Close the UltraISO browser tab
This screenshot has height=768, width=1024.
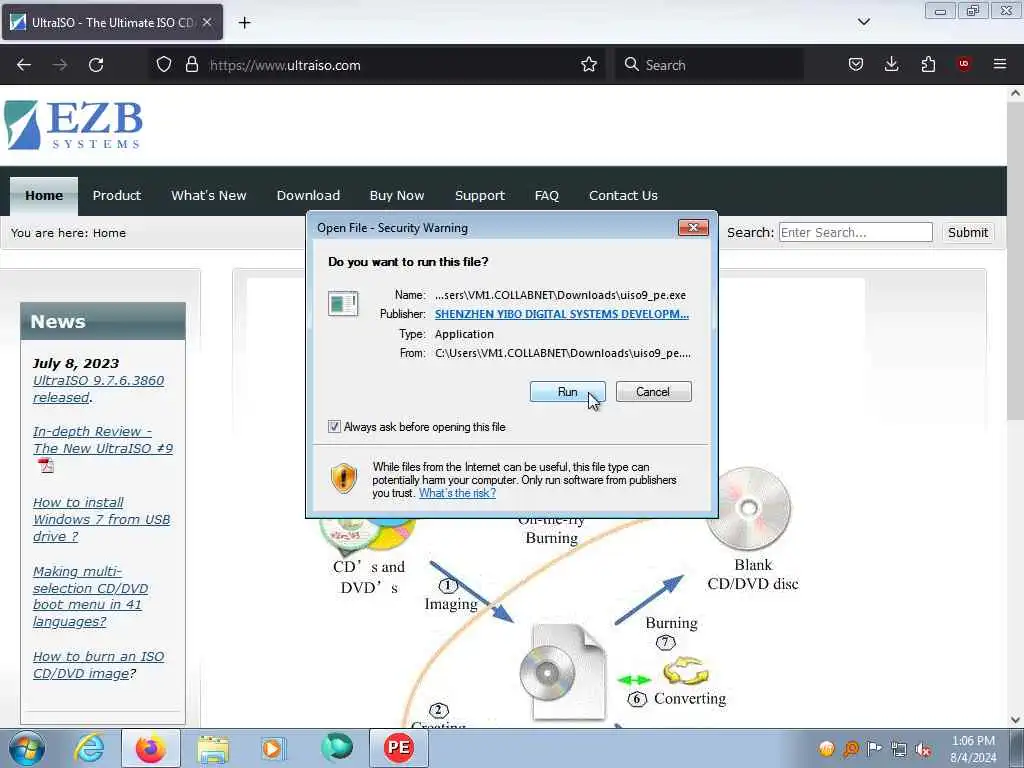pyautogui.click(x=206, y=22)
